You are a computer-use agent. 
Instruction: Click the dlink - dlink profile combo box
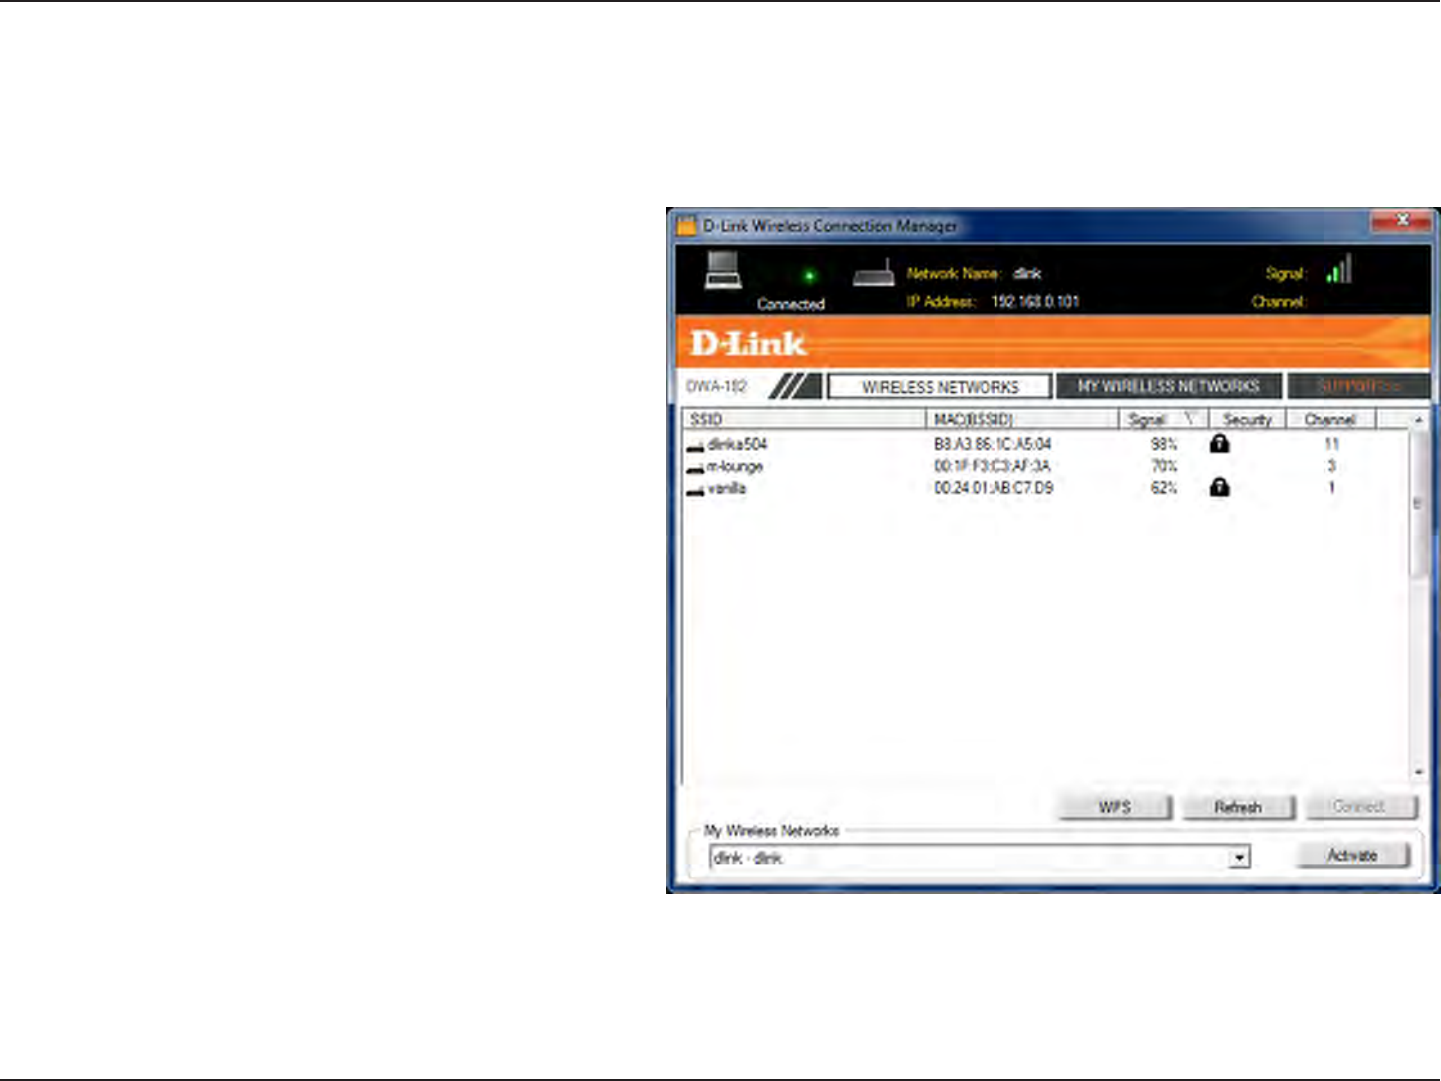(x=980, y=858)
